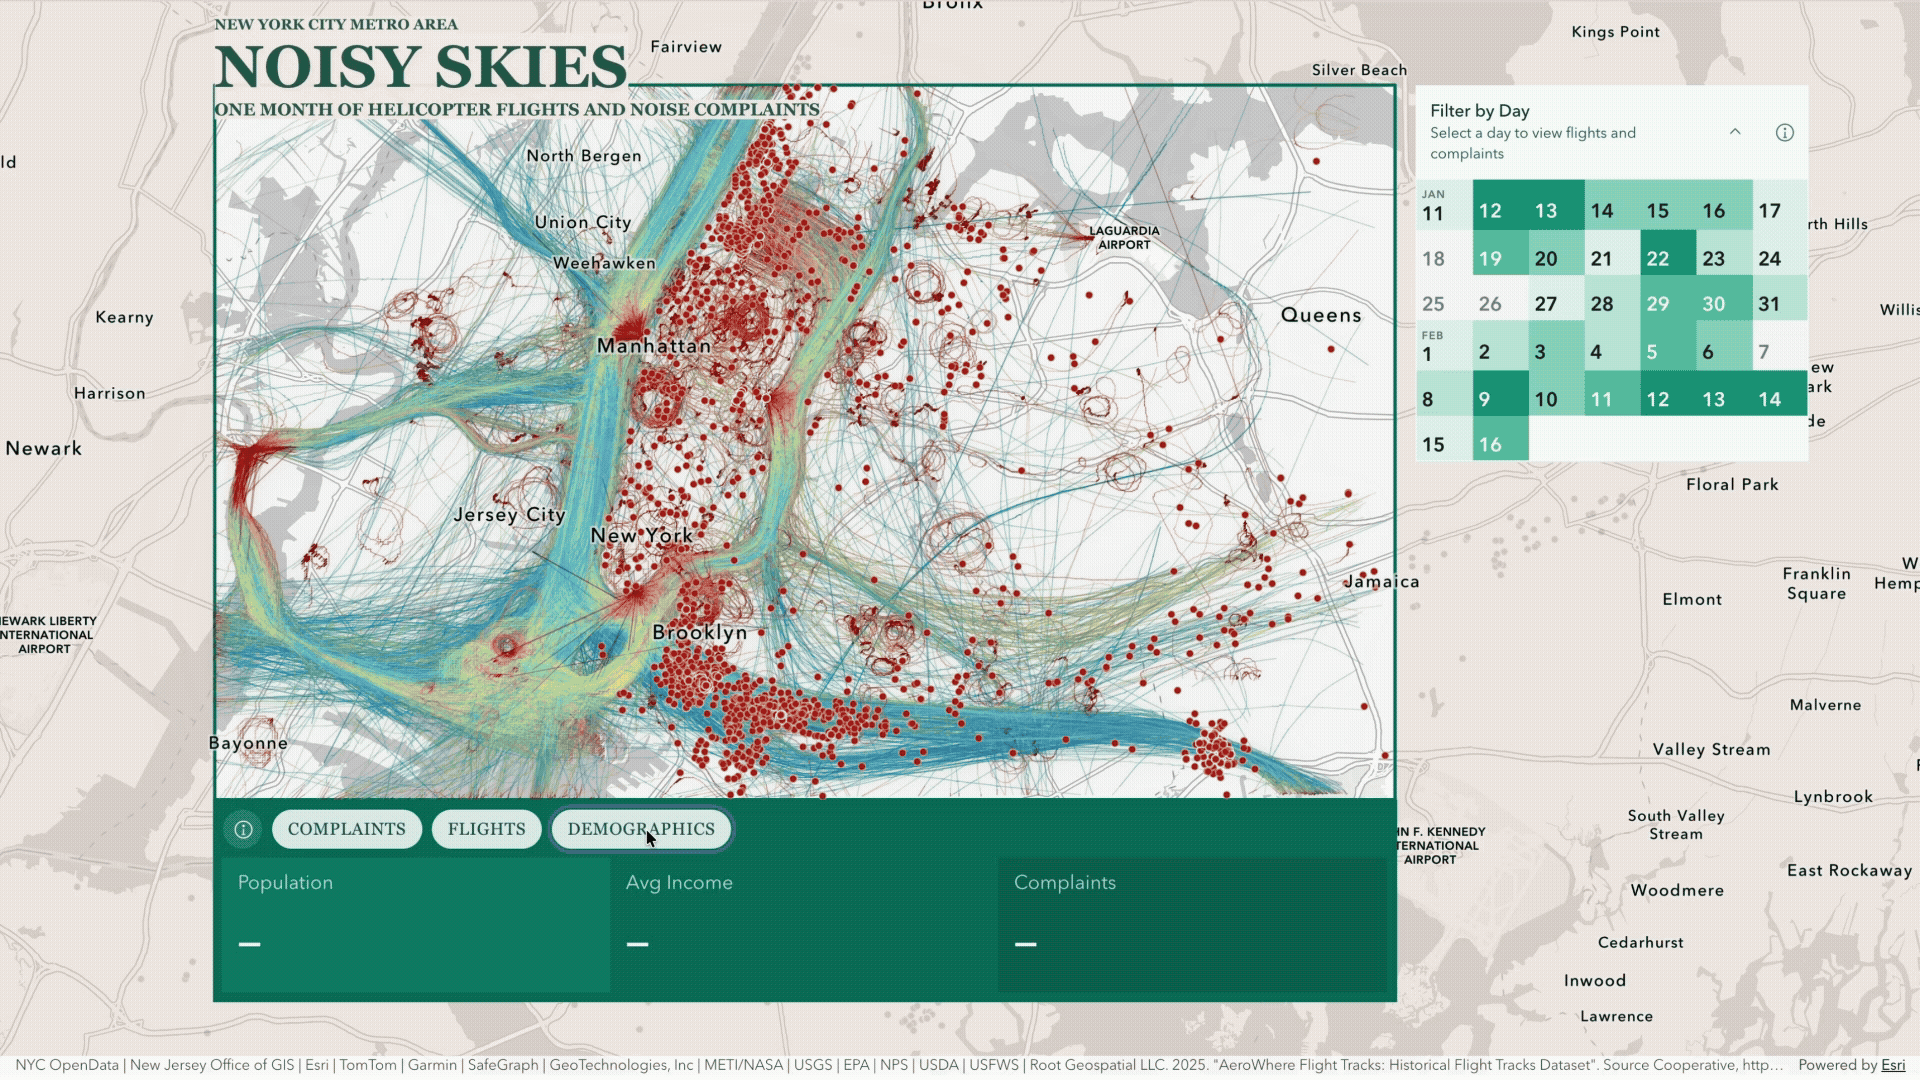This screenshot has height=1080, width=1920.
Task: Click the Manhattan label on the map
Action: click(x=654, y=346)
